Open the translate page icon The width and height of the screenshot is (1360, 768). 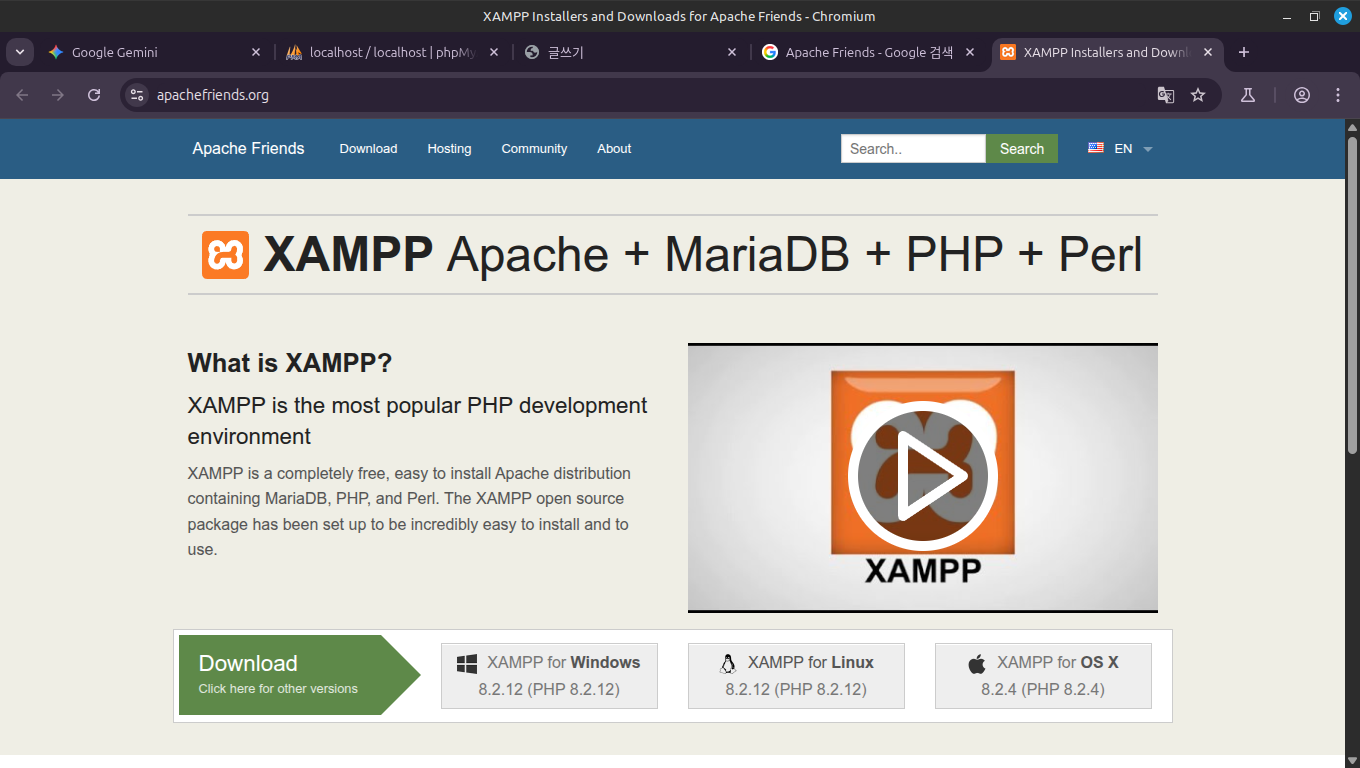pos(1166,95)
